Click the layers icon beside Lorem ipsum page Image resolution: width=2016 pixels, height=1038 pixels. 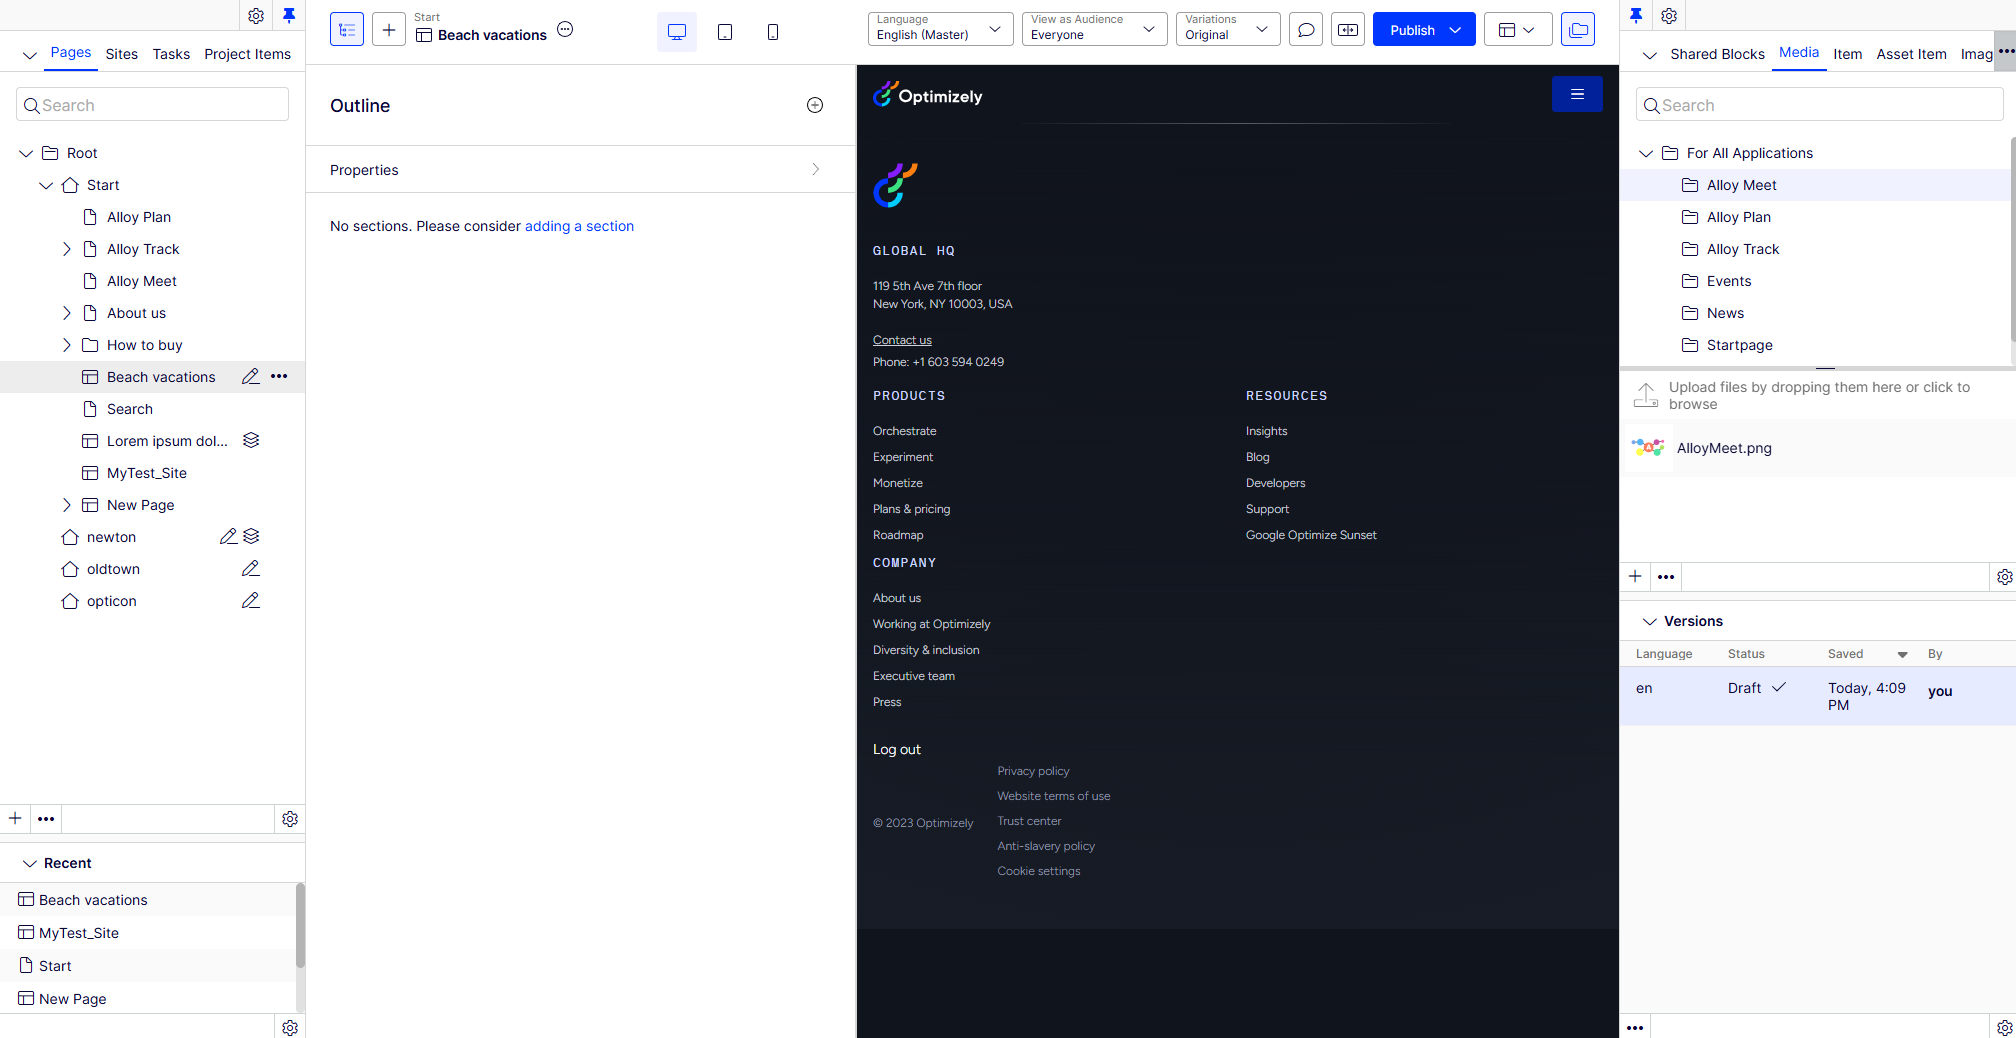(251, 441)
